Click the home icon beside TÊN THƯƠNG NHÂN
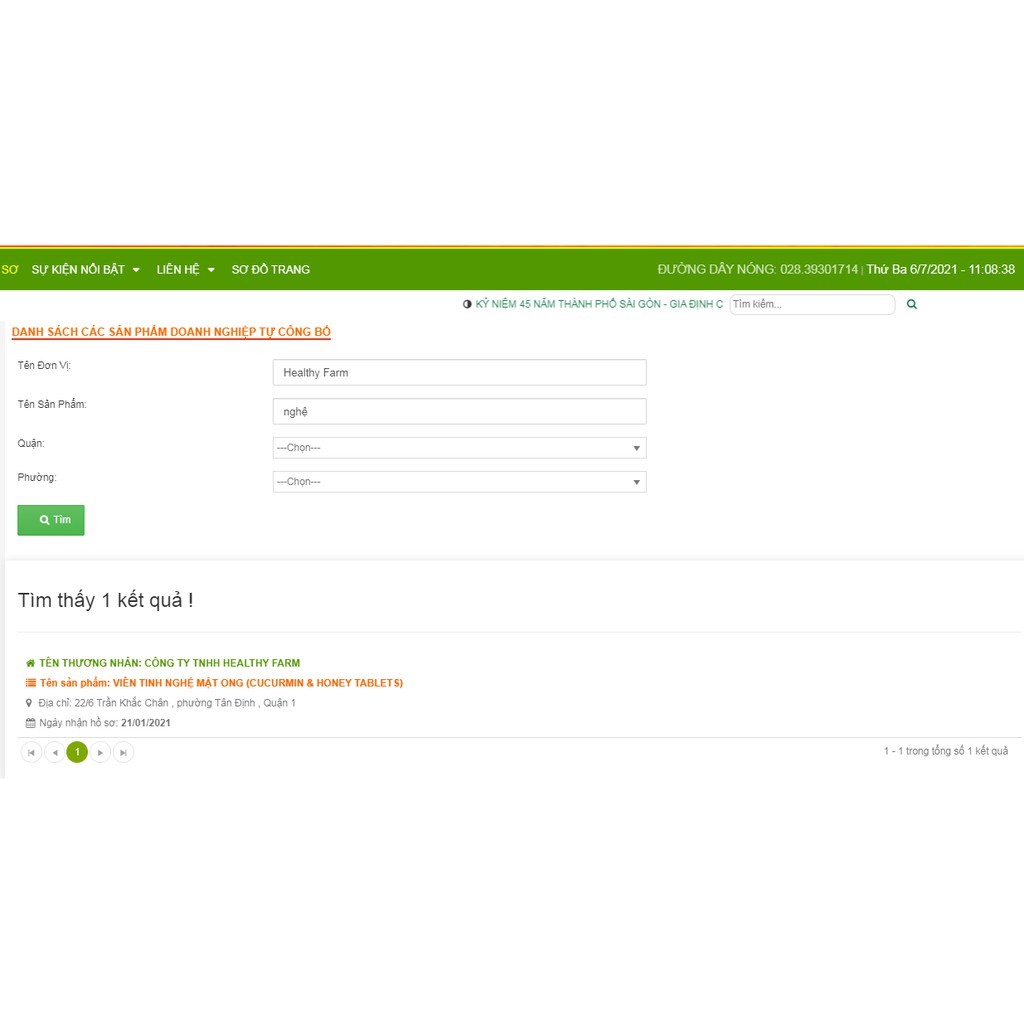Viewport: 1024px width, 1024px height. (x=30, y=663)
